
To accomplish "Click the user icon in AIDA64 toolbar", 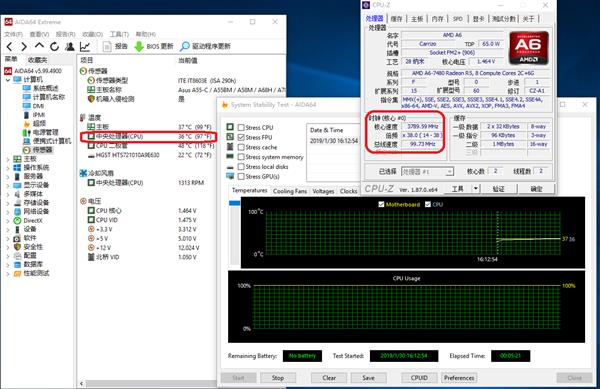I will click(x=70, y=47).
